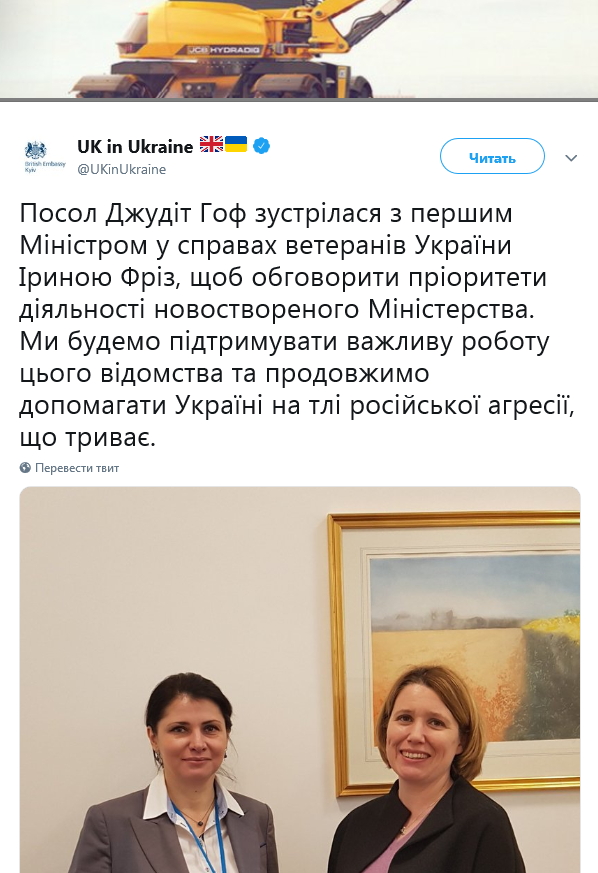Click the woman in gray blazer
The width and height of the screenshot is (598, 873).
178,777
